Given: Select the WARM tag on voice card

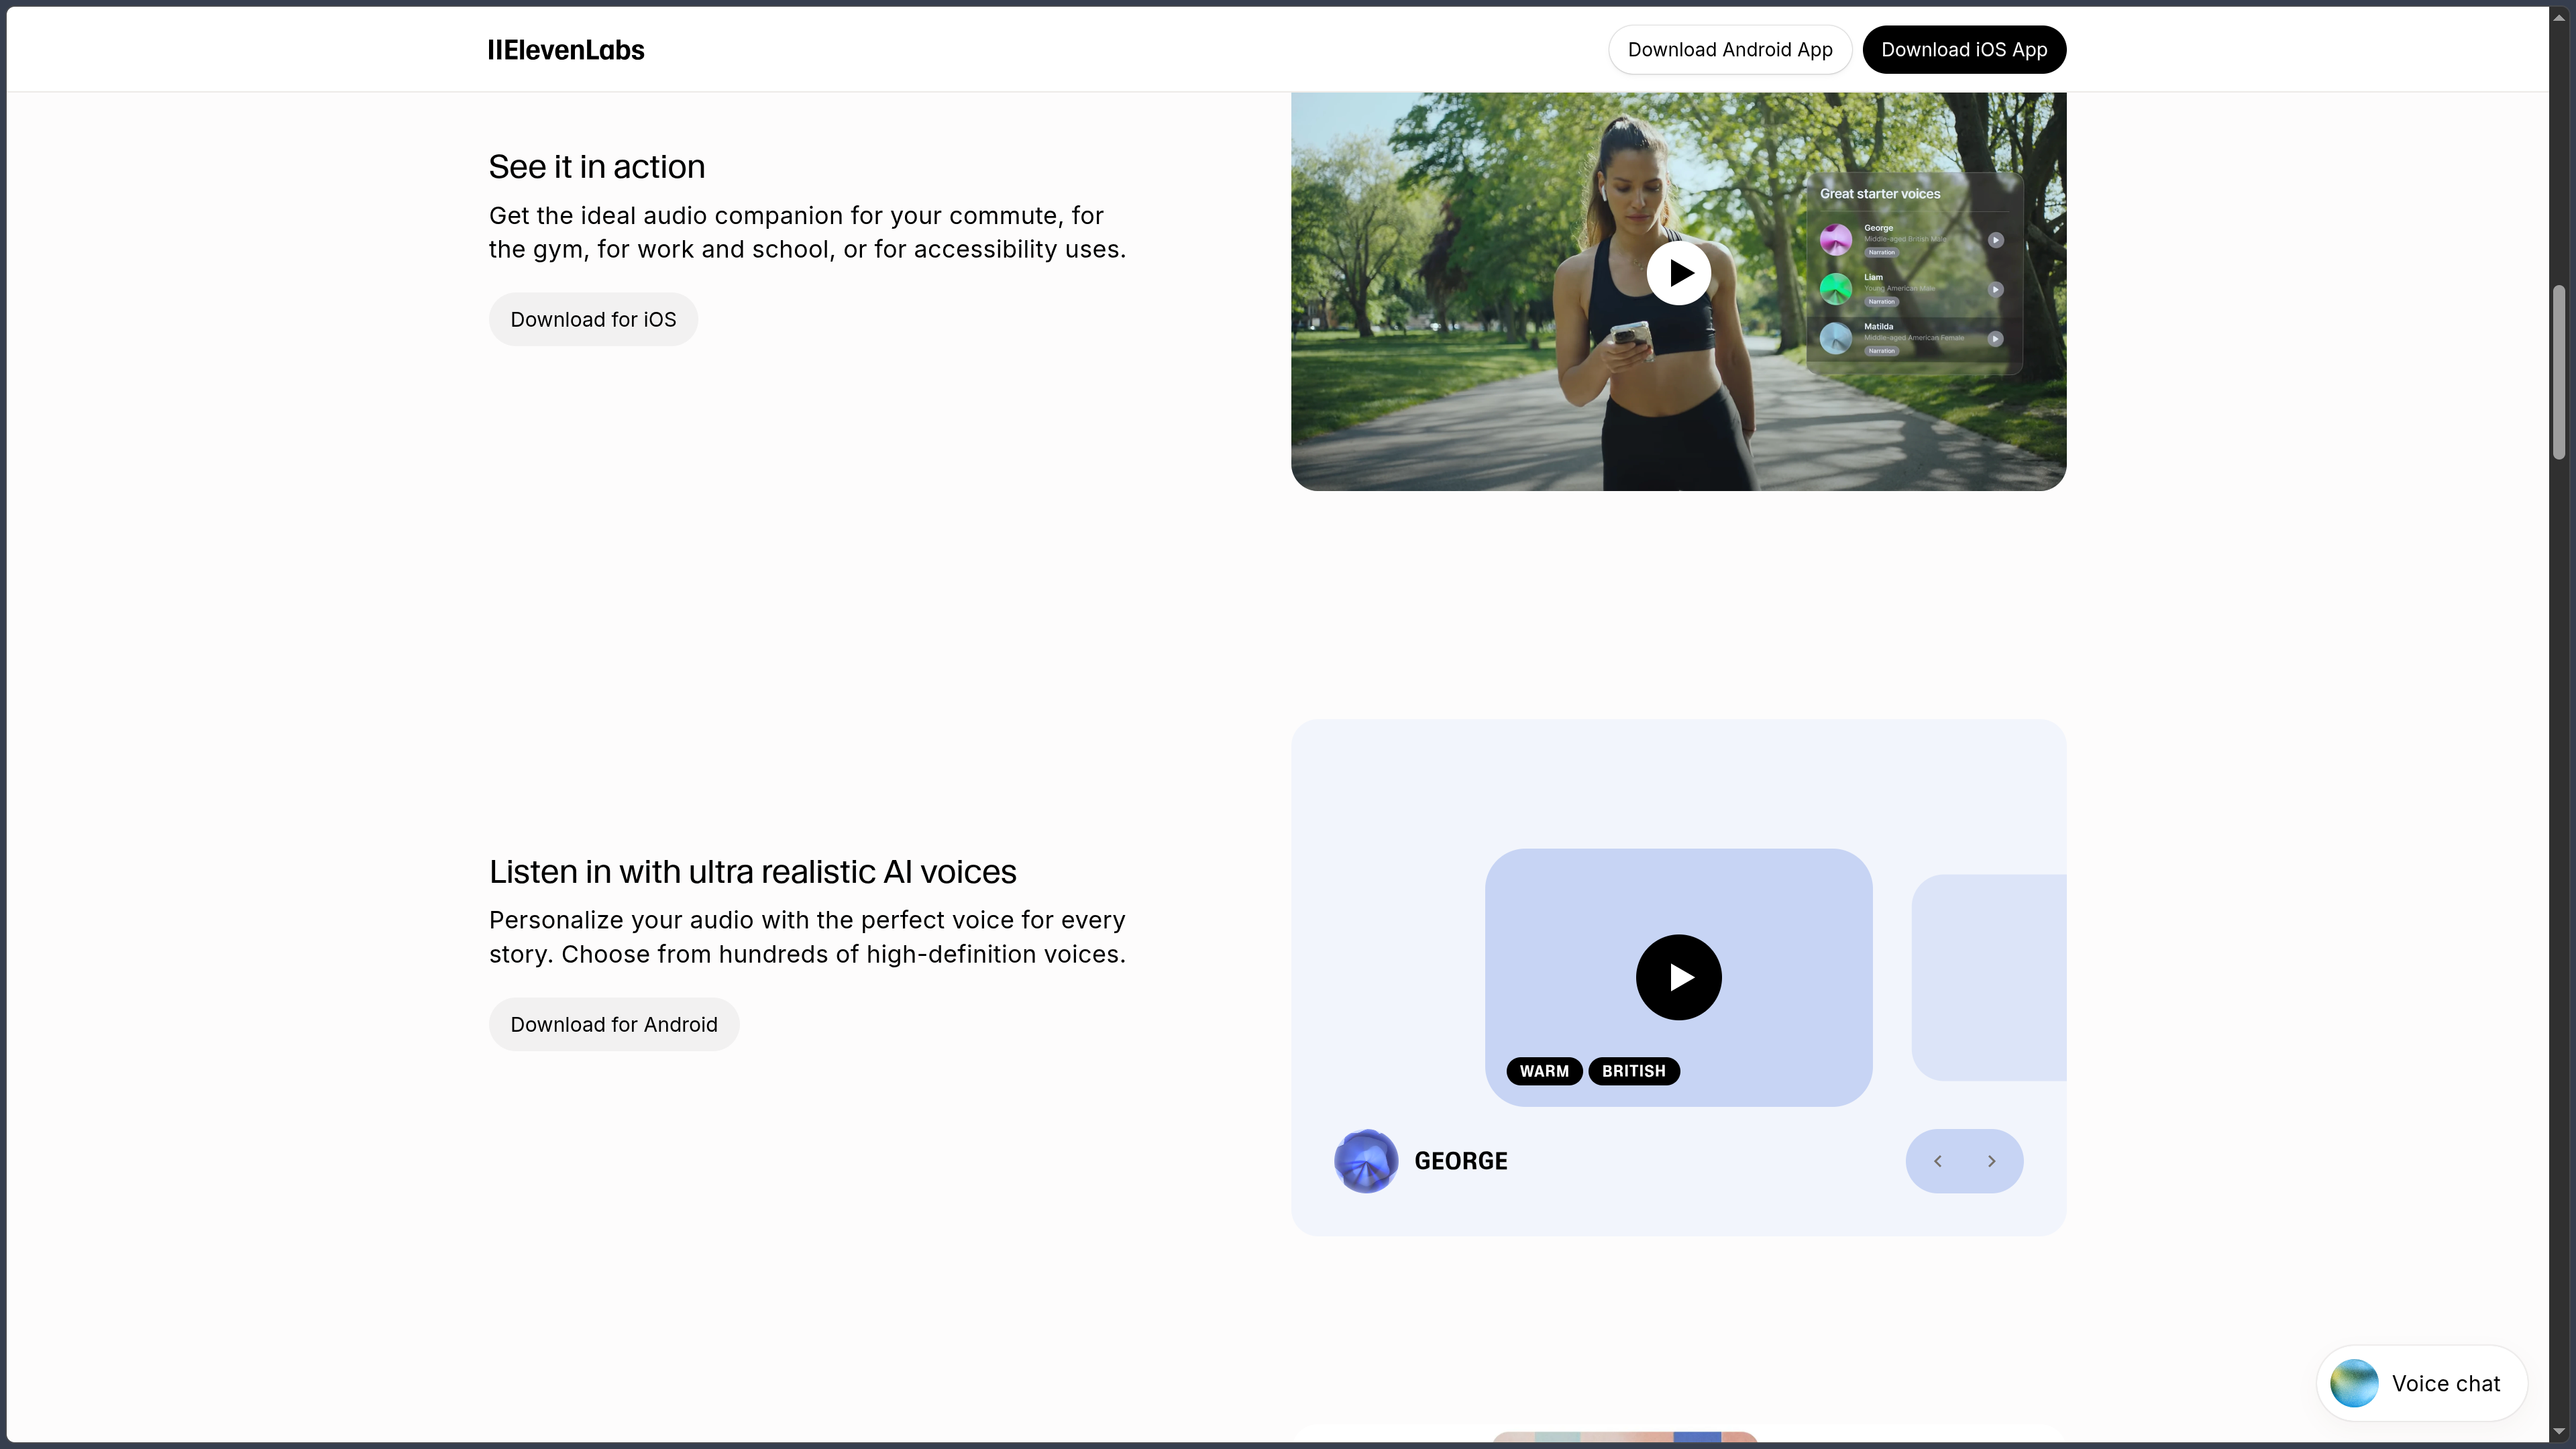Looking at the screenshot, I should (x=1544, y=1071).
